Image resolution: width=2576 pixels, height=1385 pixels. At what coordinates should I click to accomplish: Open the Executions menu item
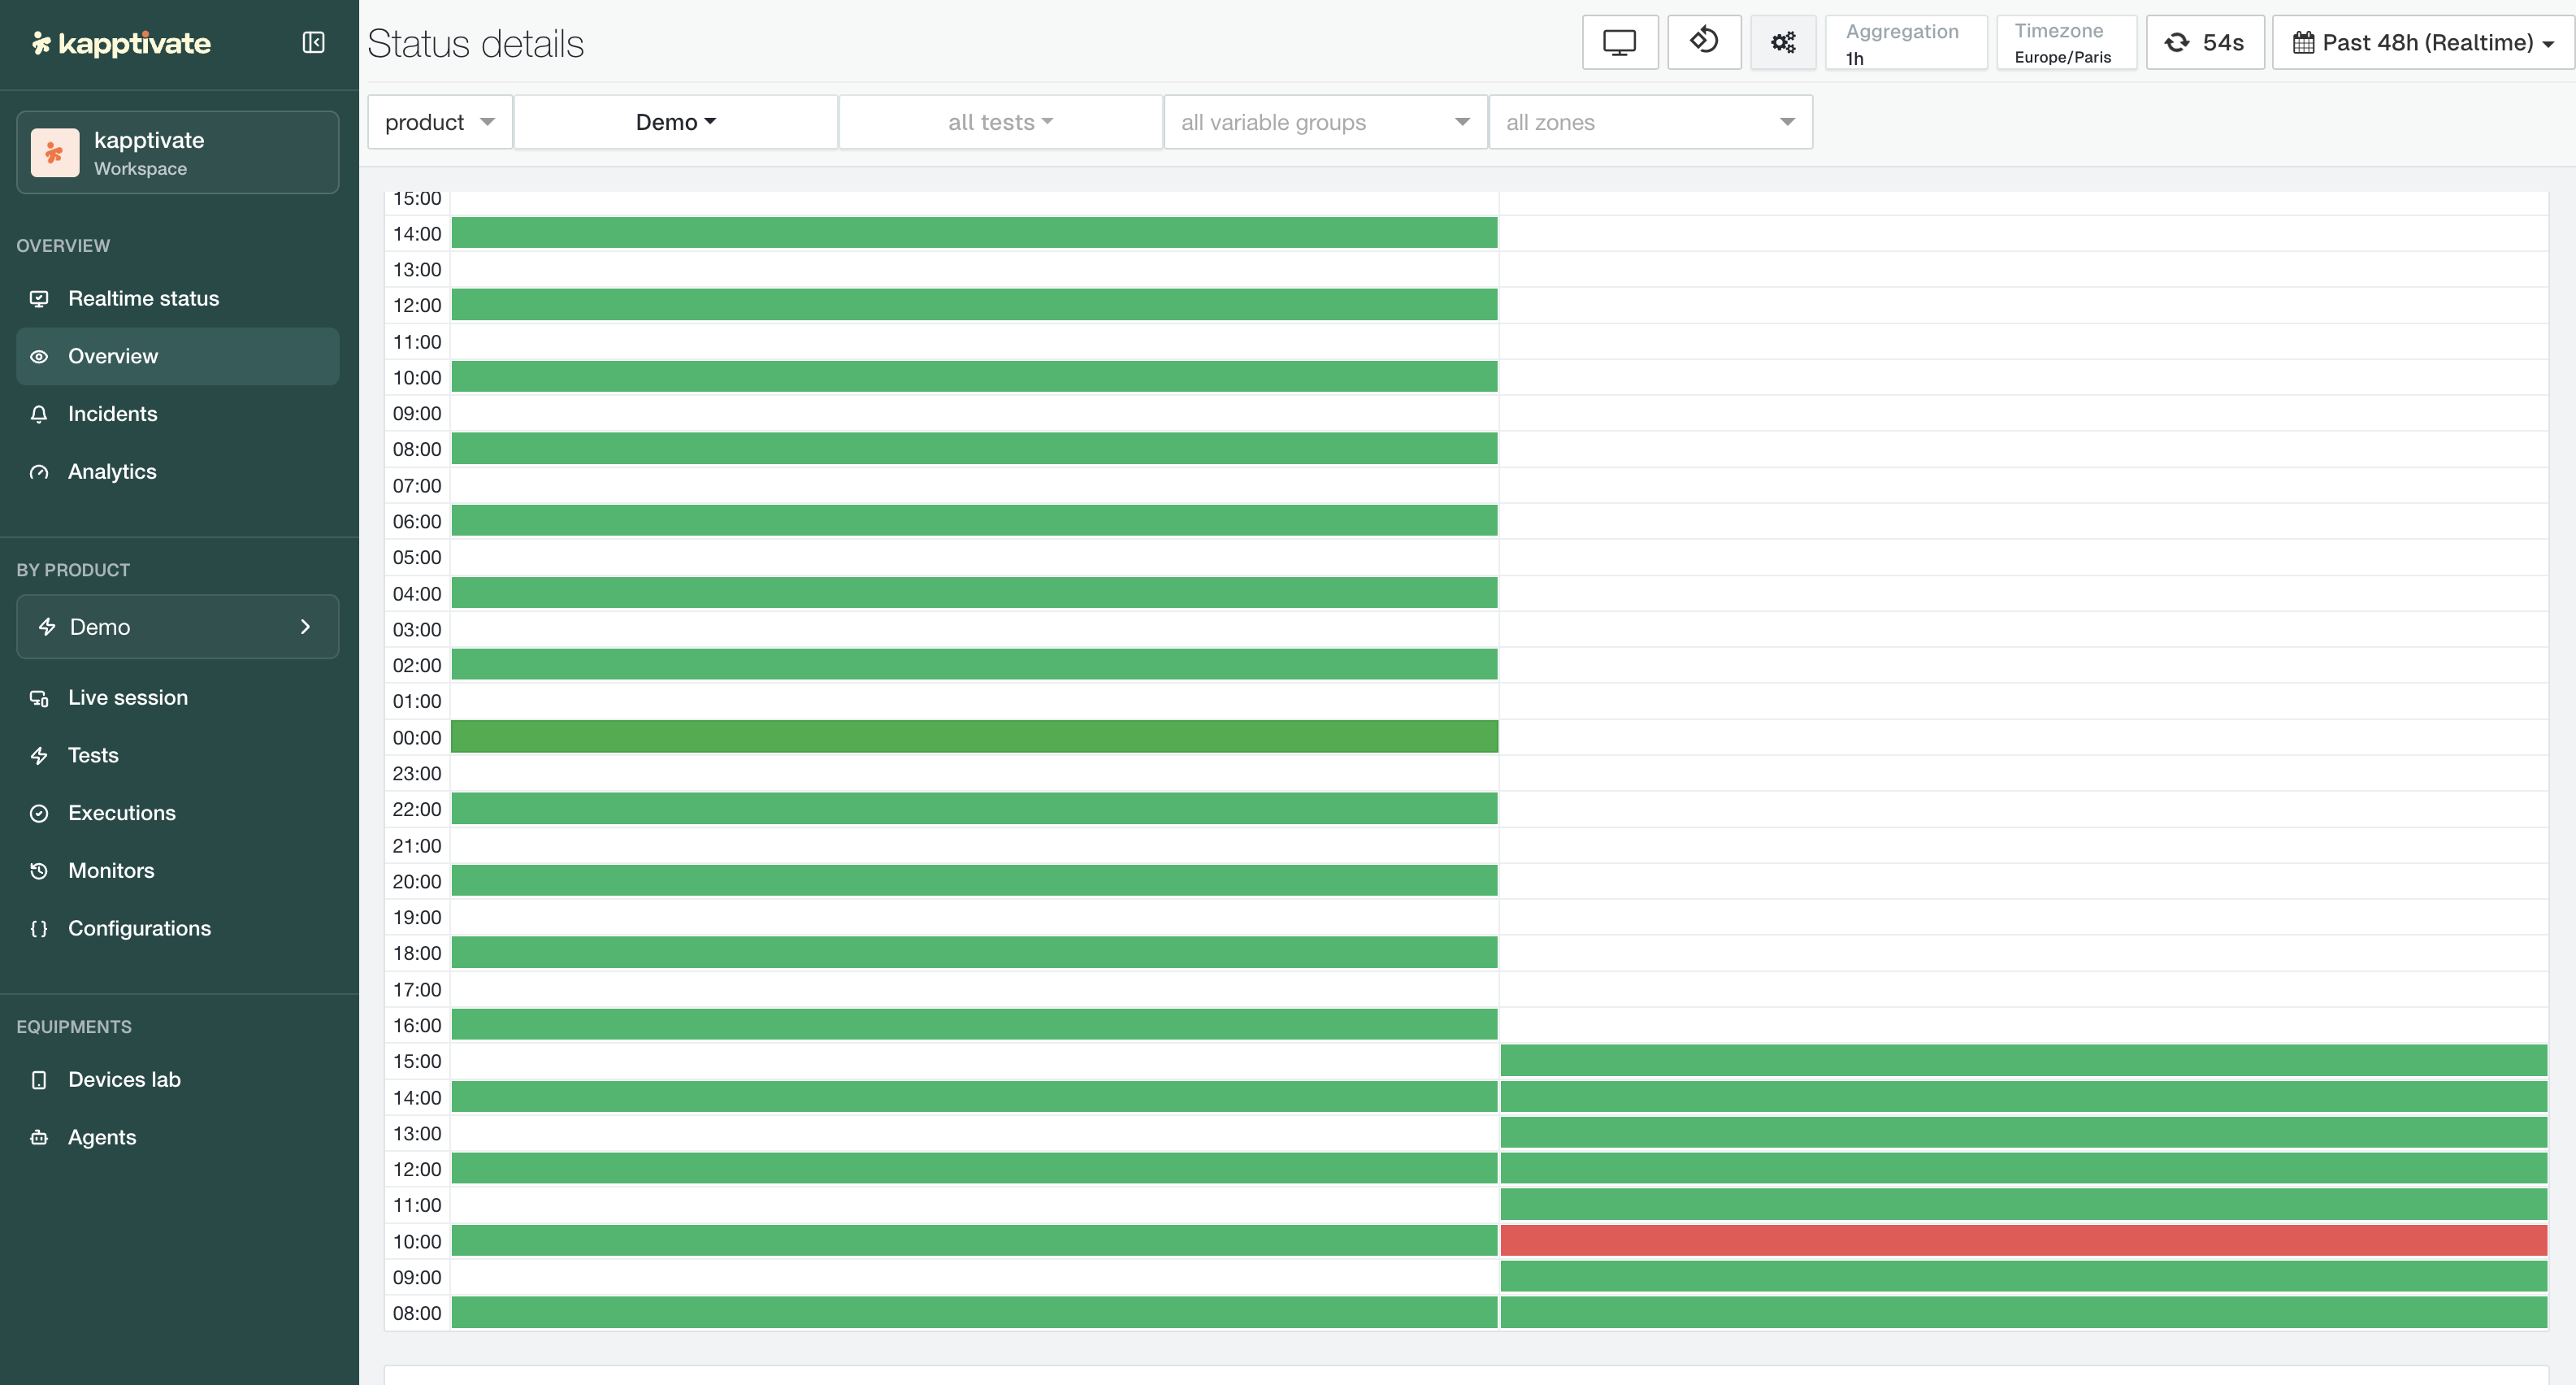(x=121, y=813)
